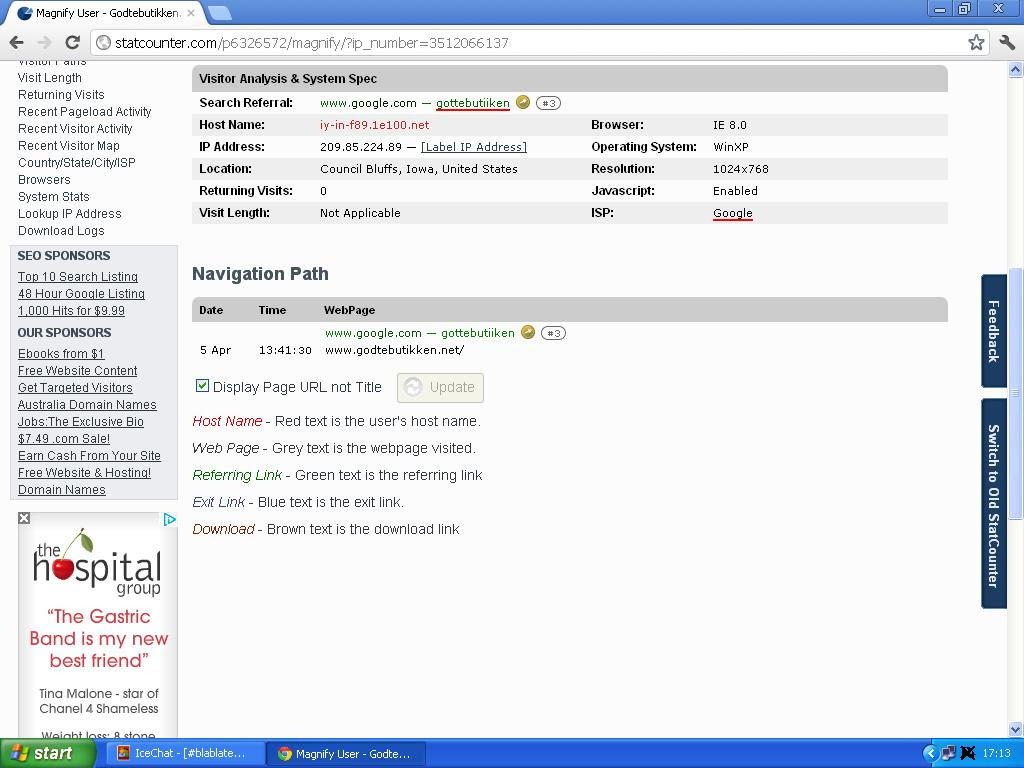The image size is (1024, 768).
Task: Open System Stats in sidebar
Action: [54, 197]
